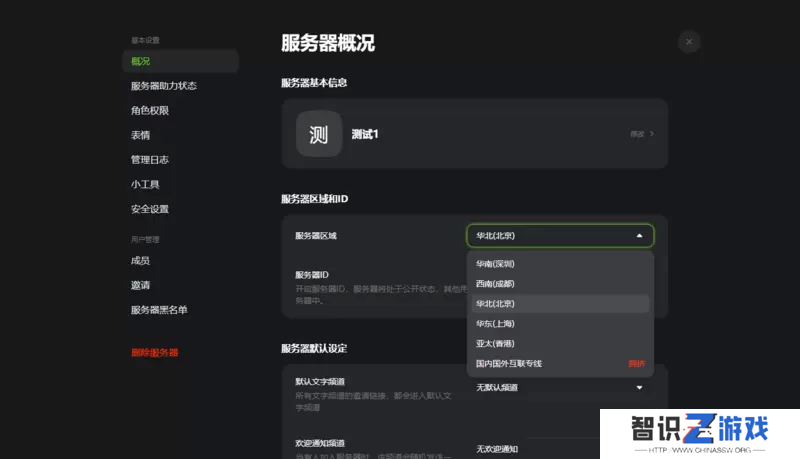Click the 测试1 server name text

pos(365,134)
